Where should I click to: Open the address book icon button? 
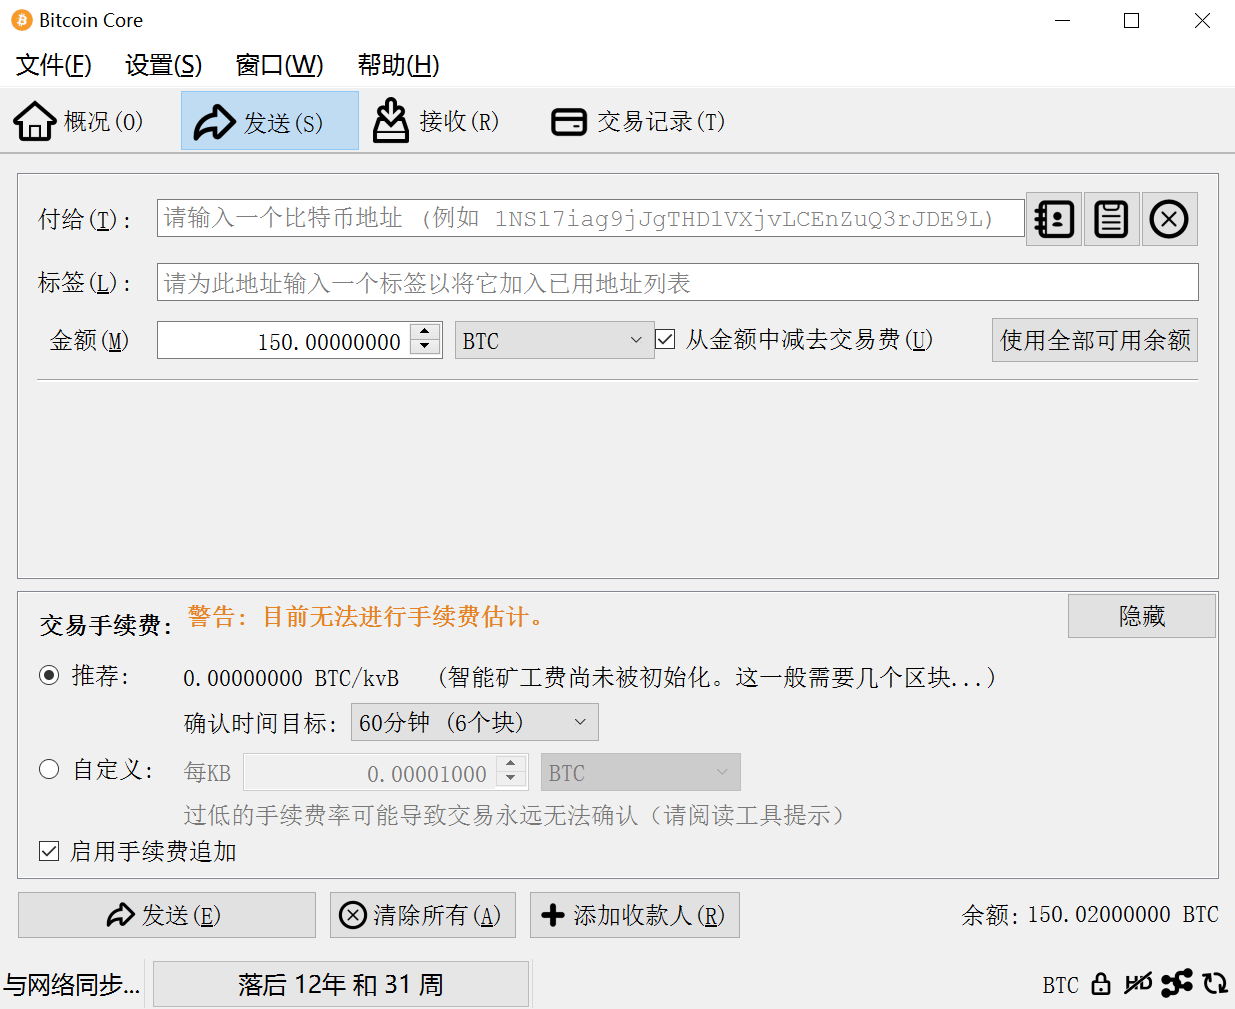(x=1054, y=219)
